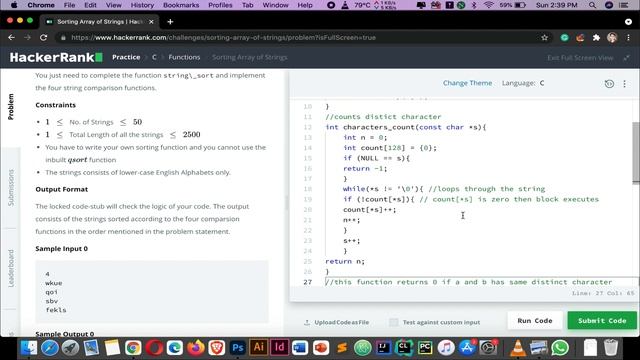Go to the C breadcrumb link

[x=154, y=57]
